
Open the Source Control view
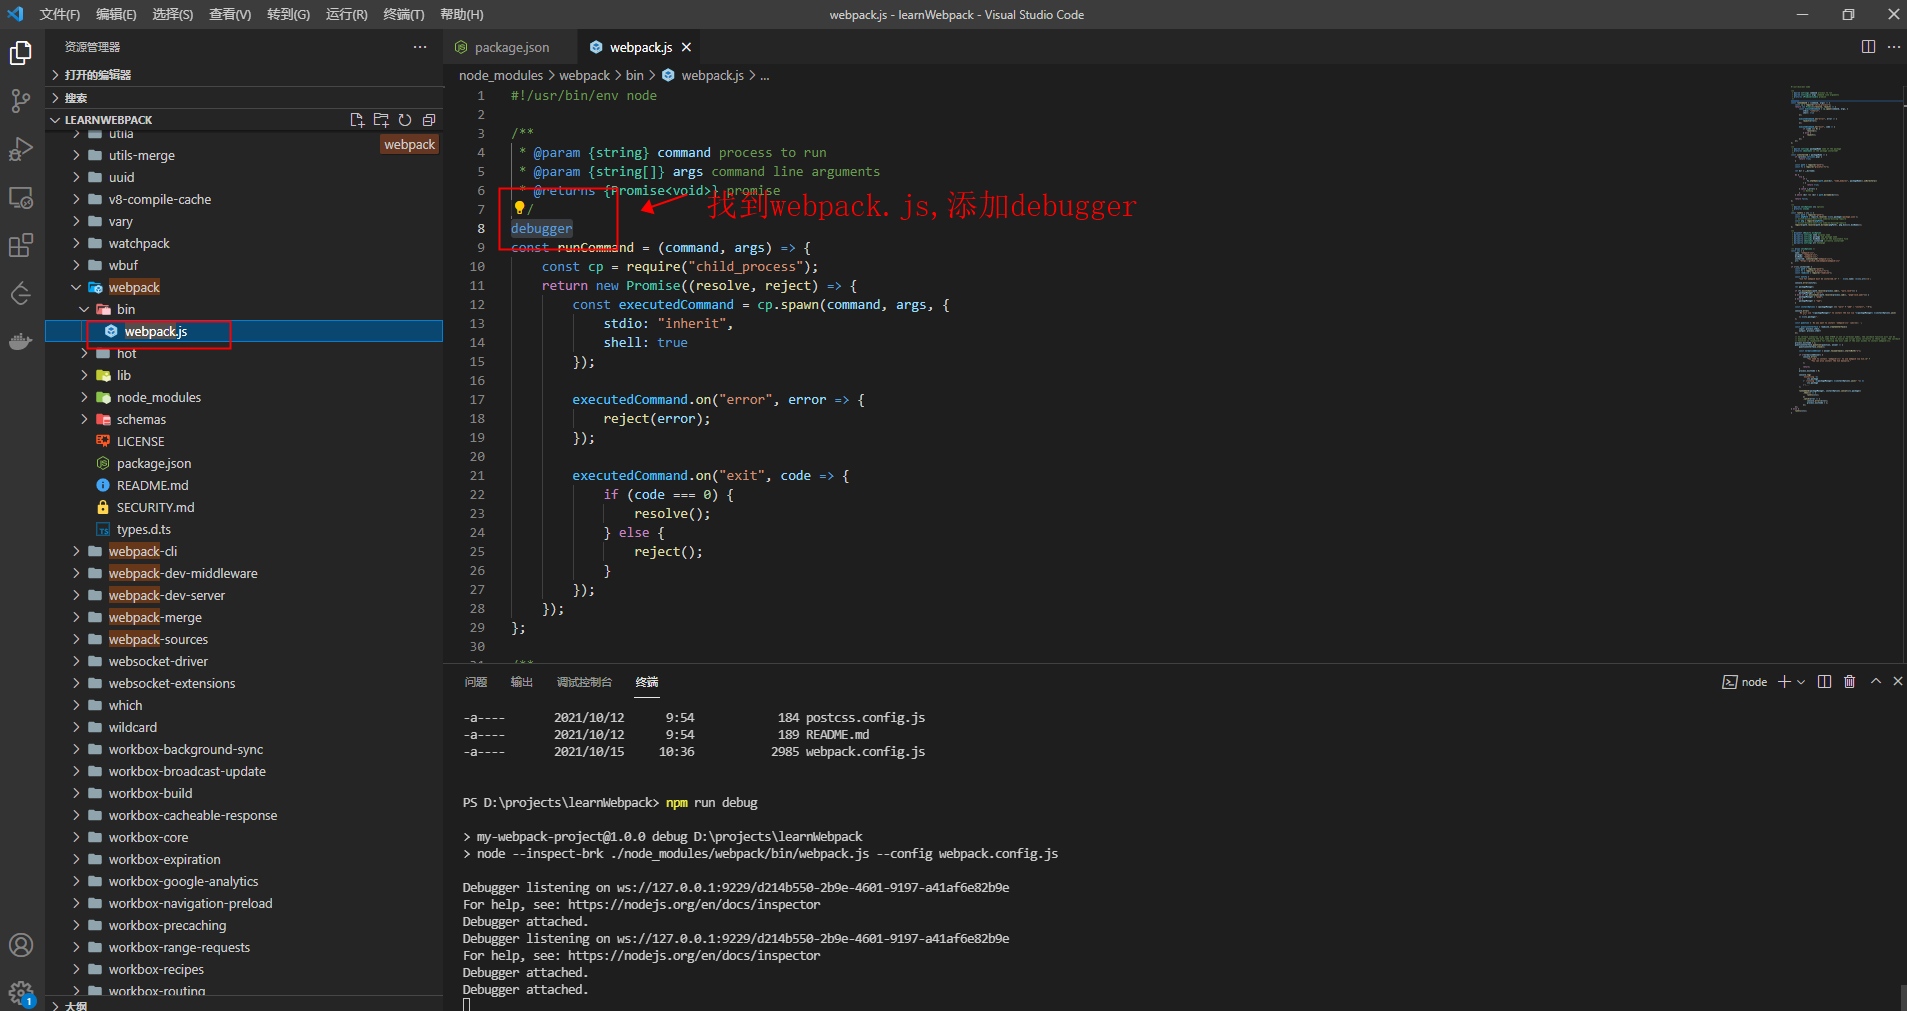(x=21, y=101)
